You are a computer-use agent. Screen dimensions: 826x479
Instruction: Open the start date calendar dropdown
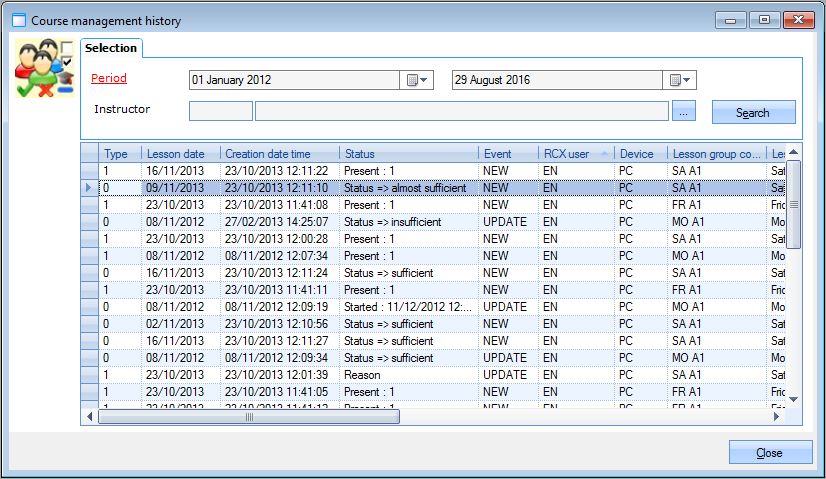(418, 80)
